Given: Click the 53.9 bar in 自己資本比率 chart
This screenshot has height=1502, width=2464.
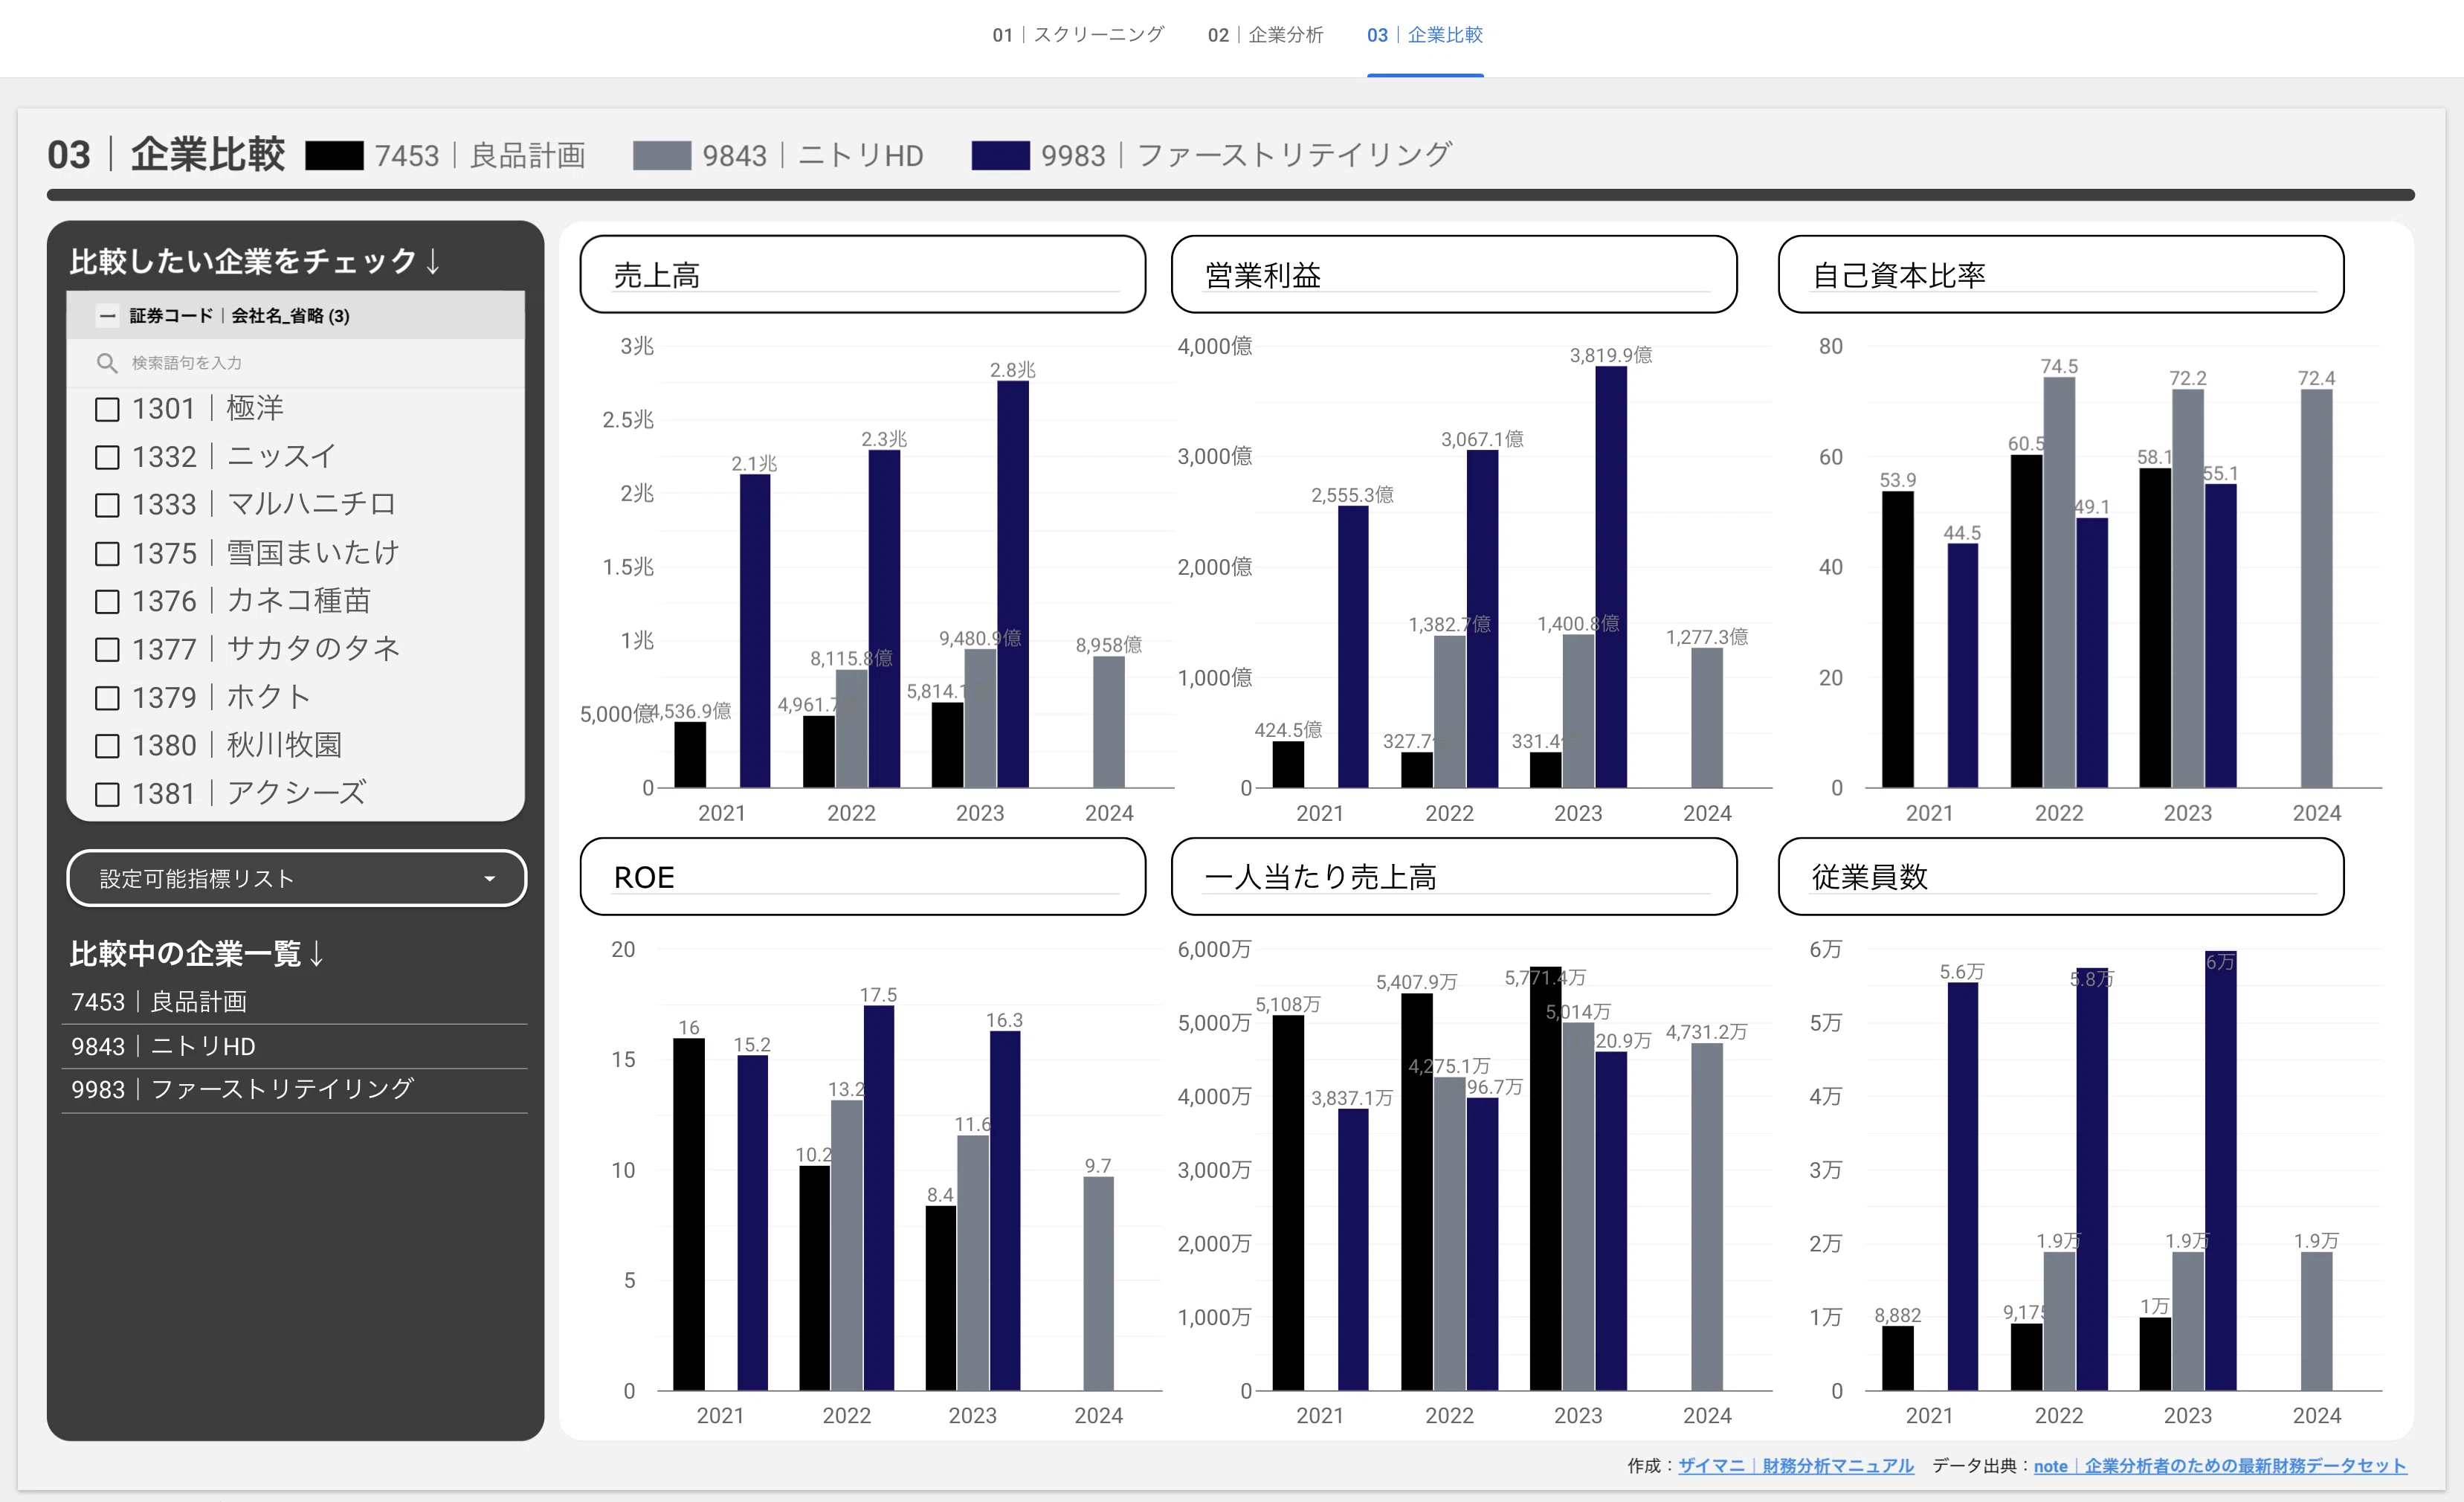Looking at the screenshot, I should [1897, 640].
